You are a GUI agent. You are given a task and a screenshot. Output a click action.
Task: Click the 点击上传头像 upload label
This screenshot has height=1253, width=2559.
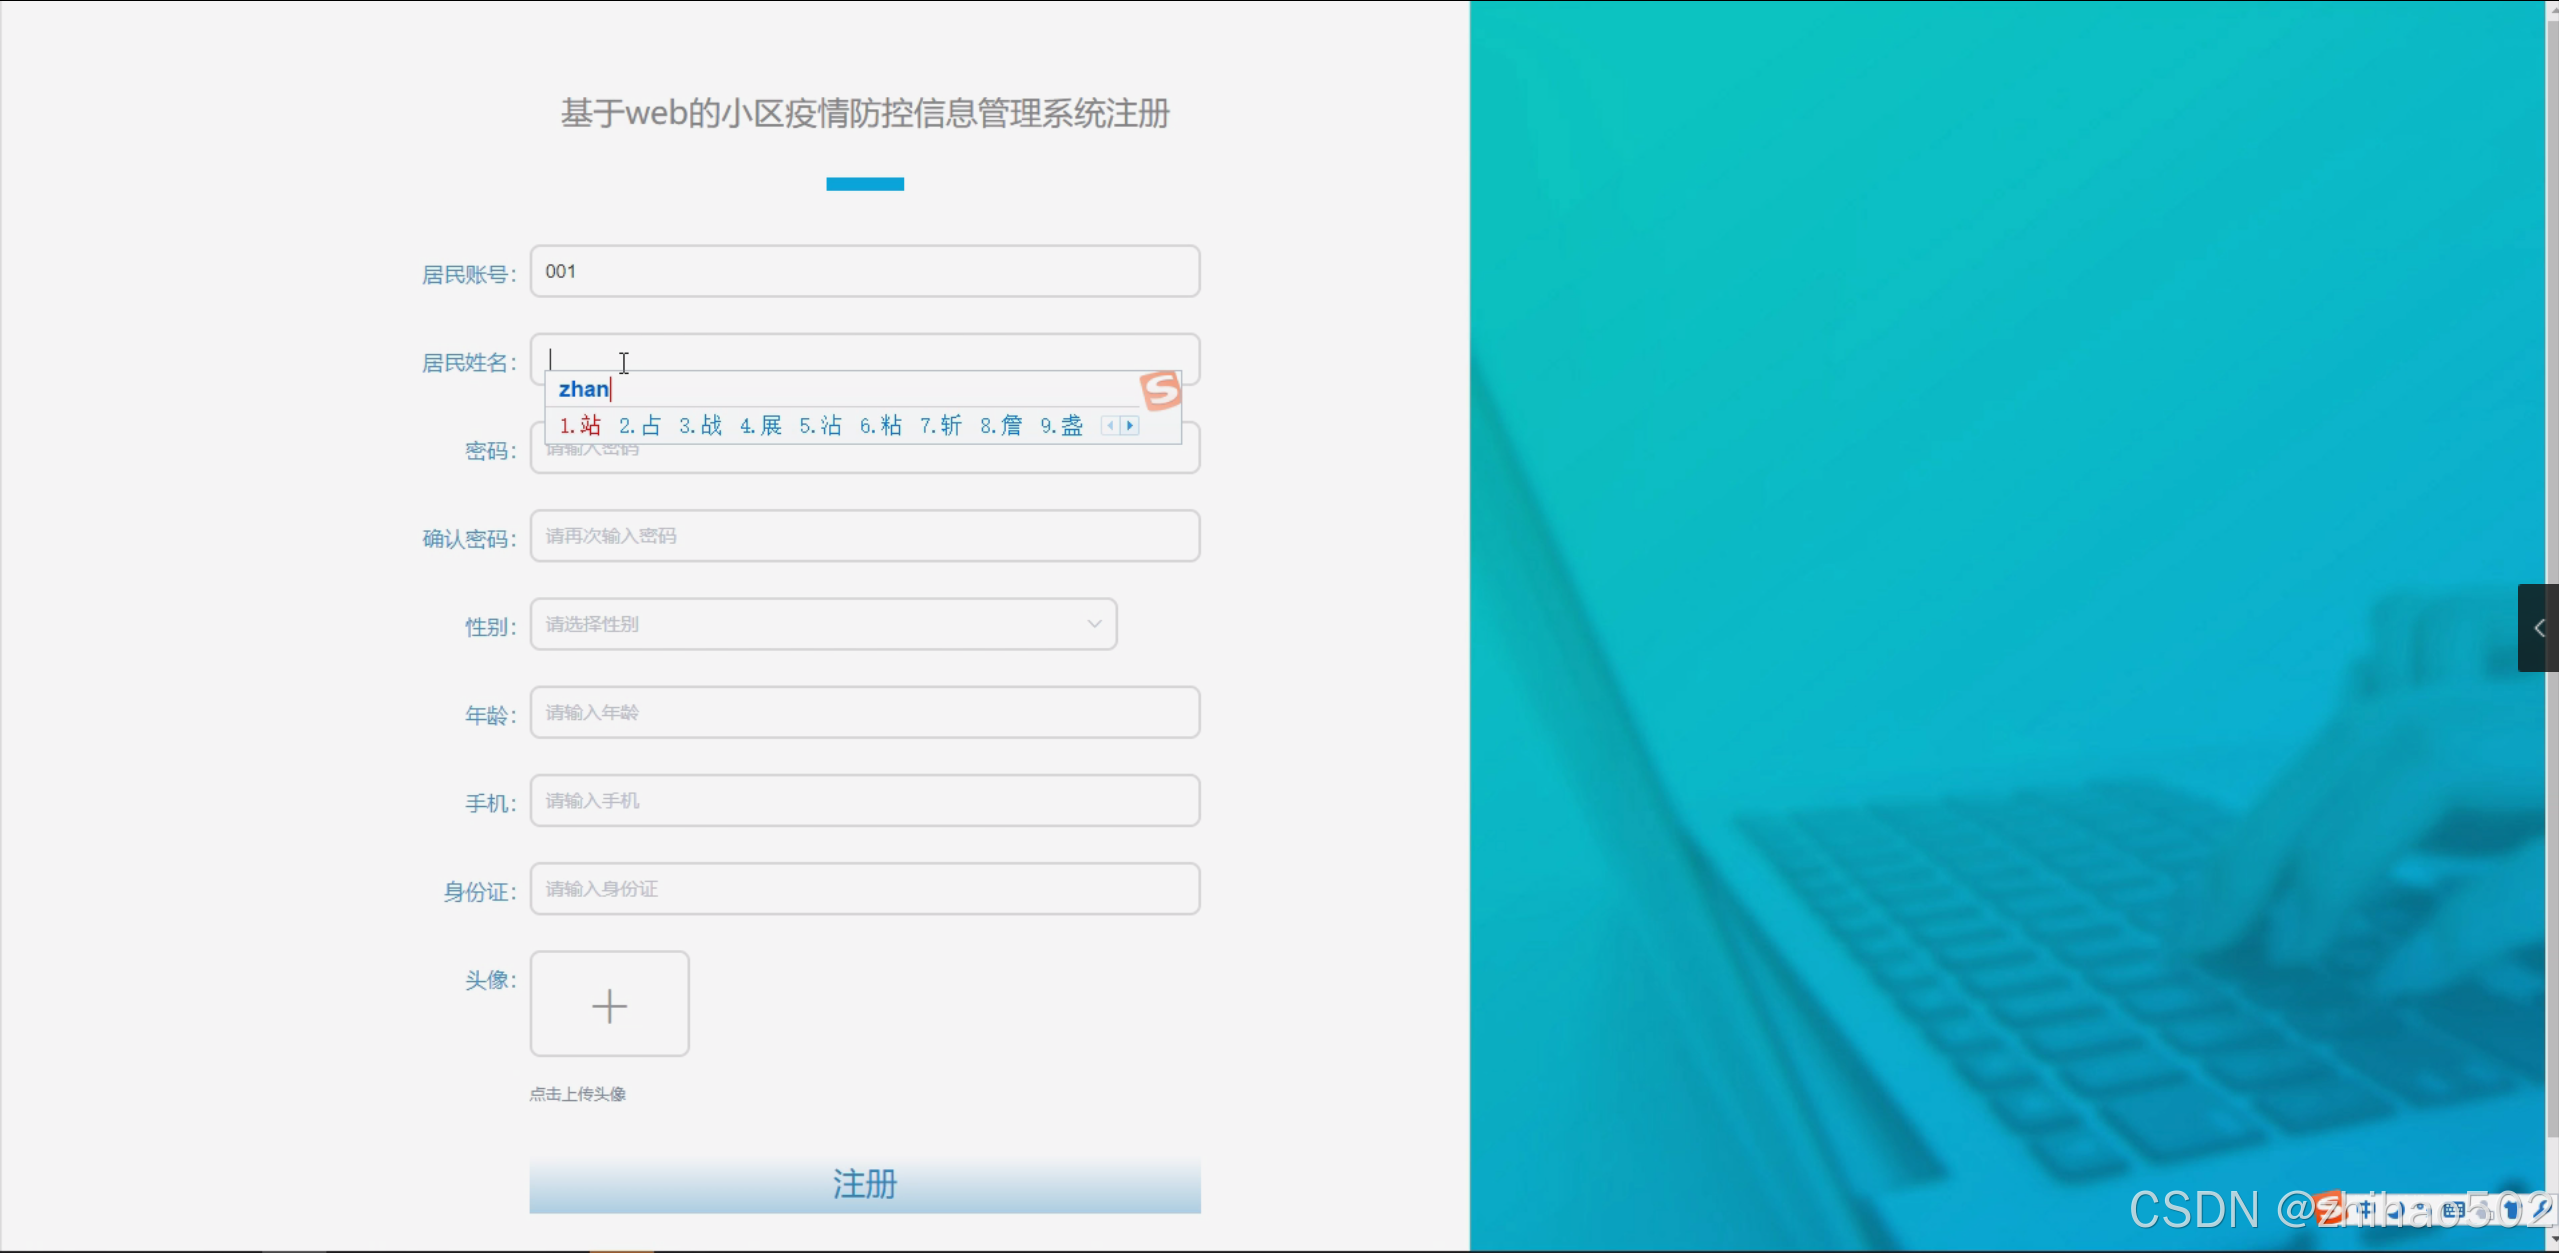pyautogui.click(x=578, y=1093)
